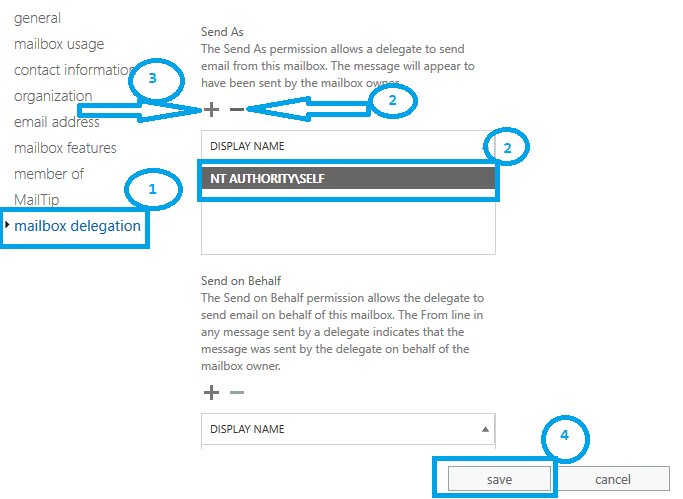Click the Send As remove (minus) icon
This screenshot has width=683, height=499.
237,108
